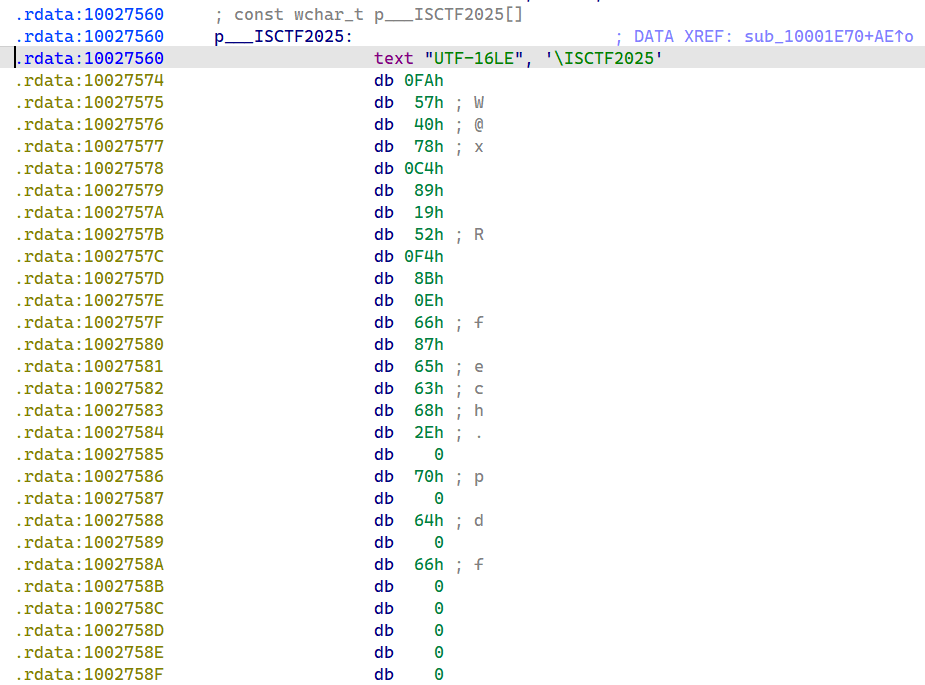The image size is (925, 685).
Task: Click the 89h byte value
Action: (429, 191)
